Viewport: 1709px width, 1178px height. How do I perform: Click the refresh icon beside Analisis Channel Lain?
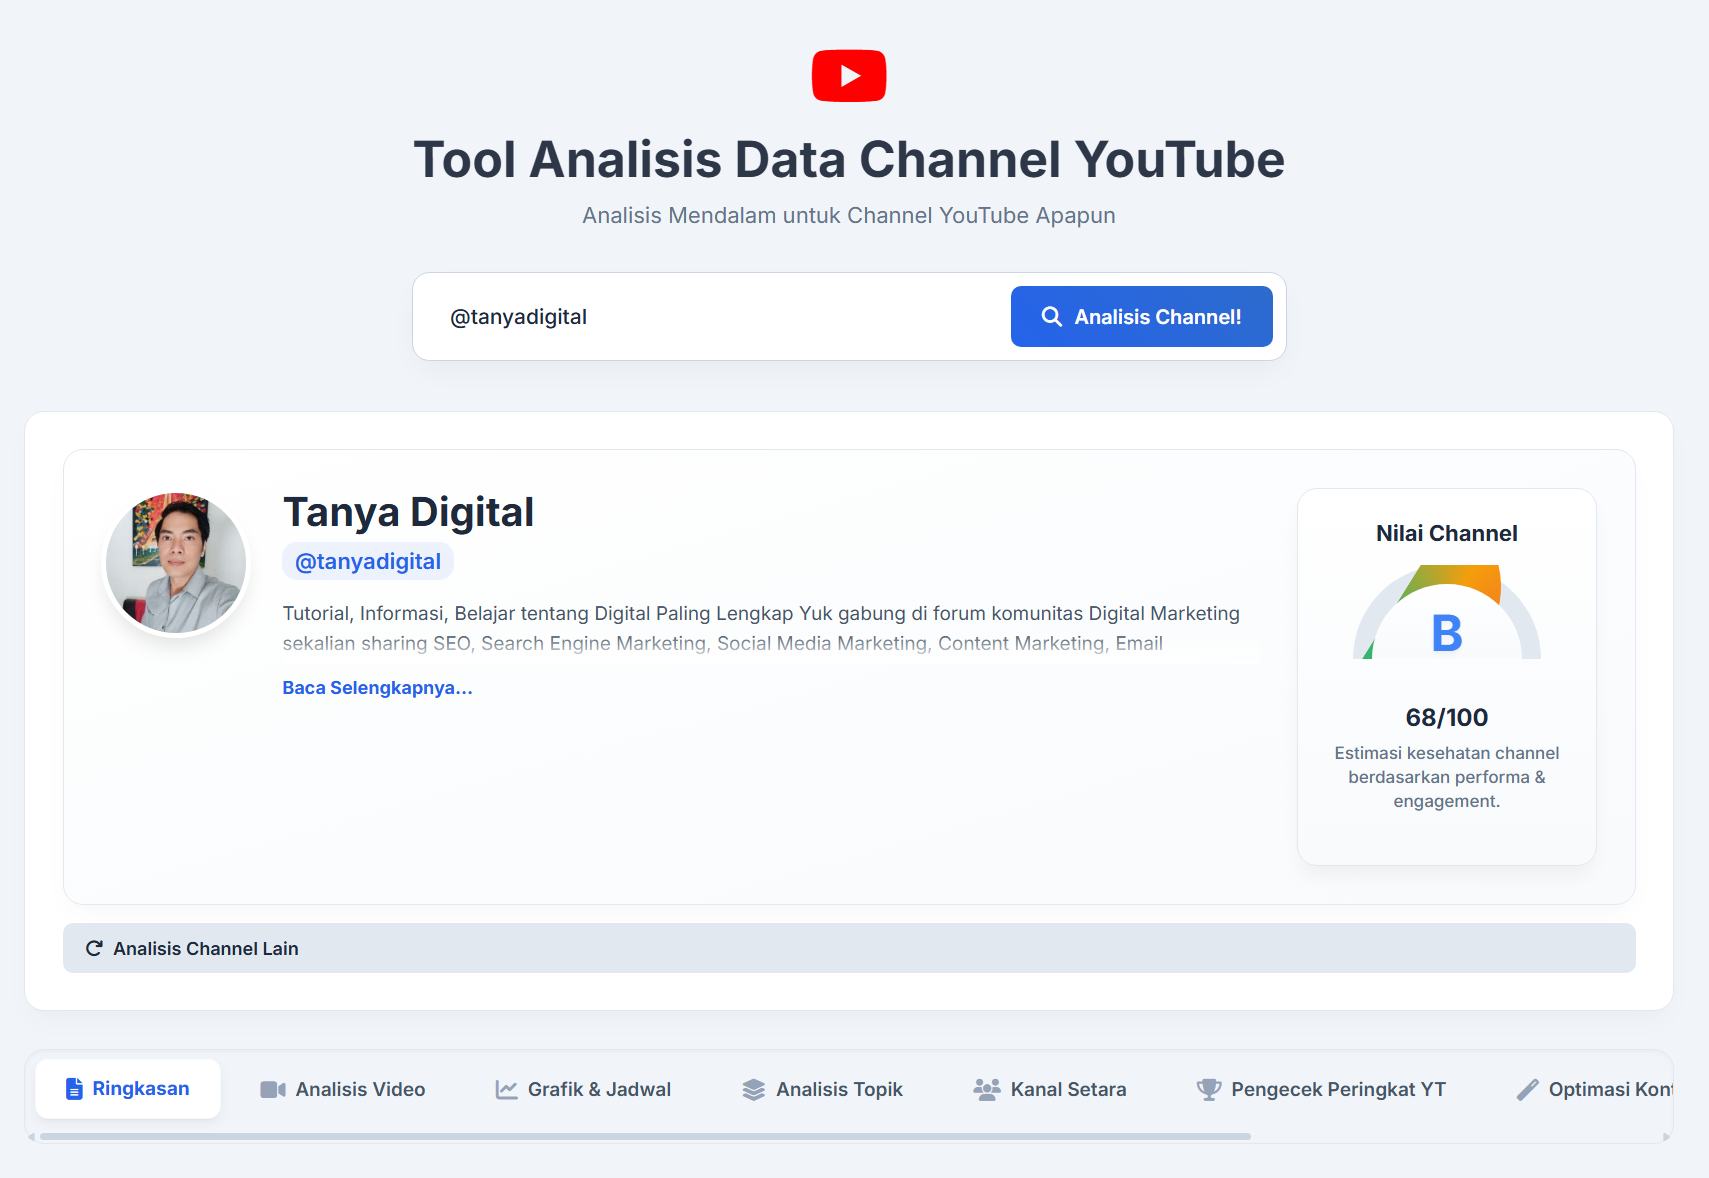(94, 948)
